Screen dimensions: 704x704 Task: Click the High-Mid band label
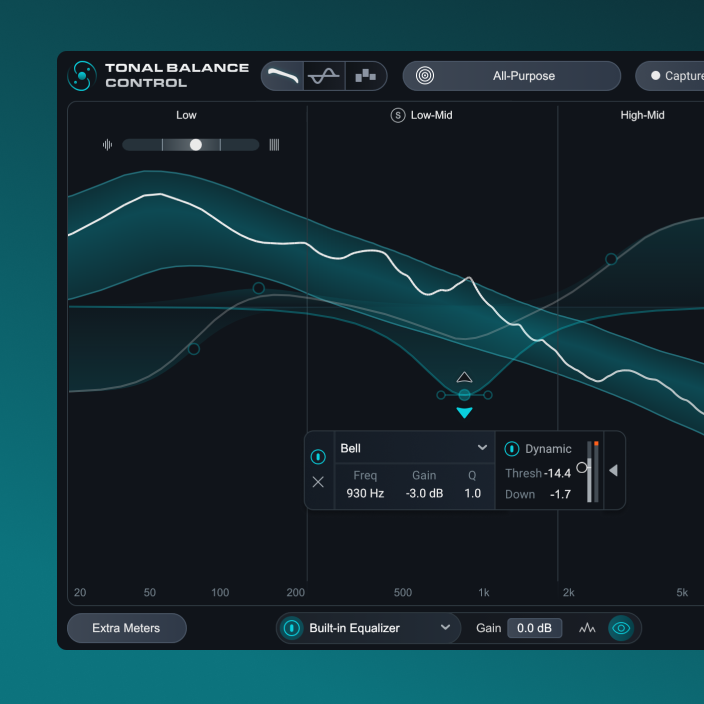coord(642,115)
